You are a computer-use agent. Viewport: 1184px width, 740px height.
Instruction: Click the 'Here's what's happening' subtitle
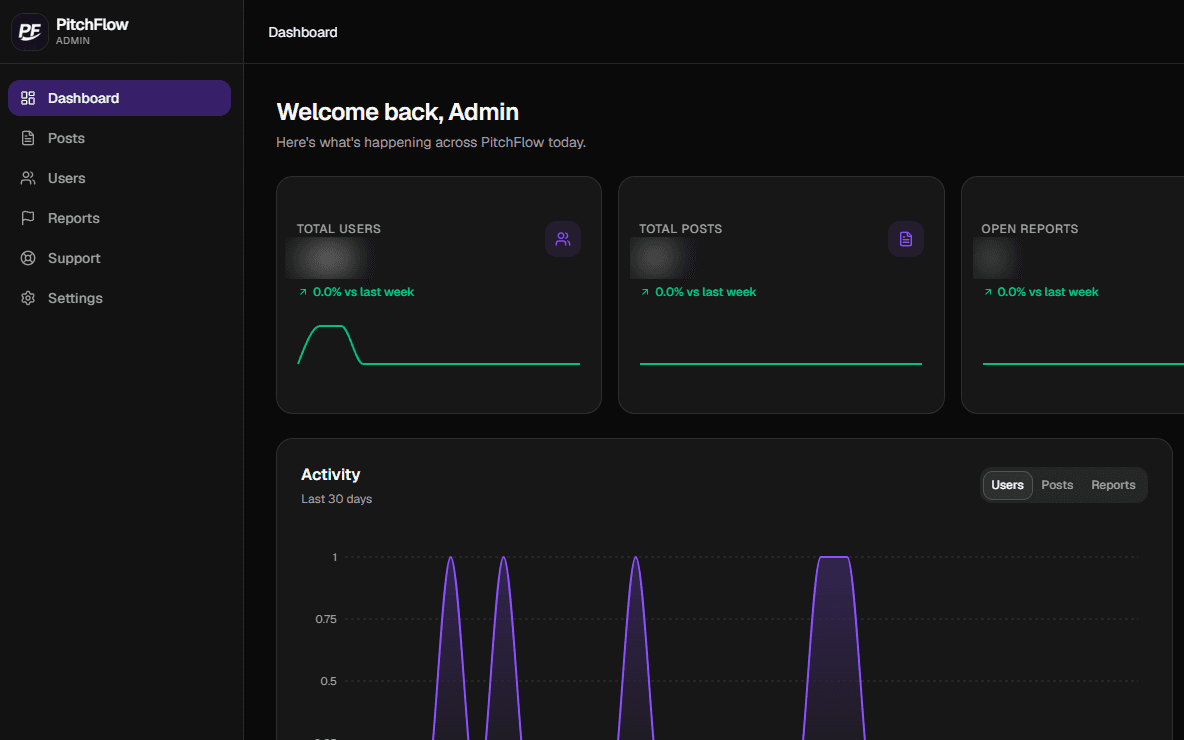pos(430,142)
